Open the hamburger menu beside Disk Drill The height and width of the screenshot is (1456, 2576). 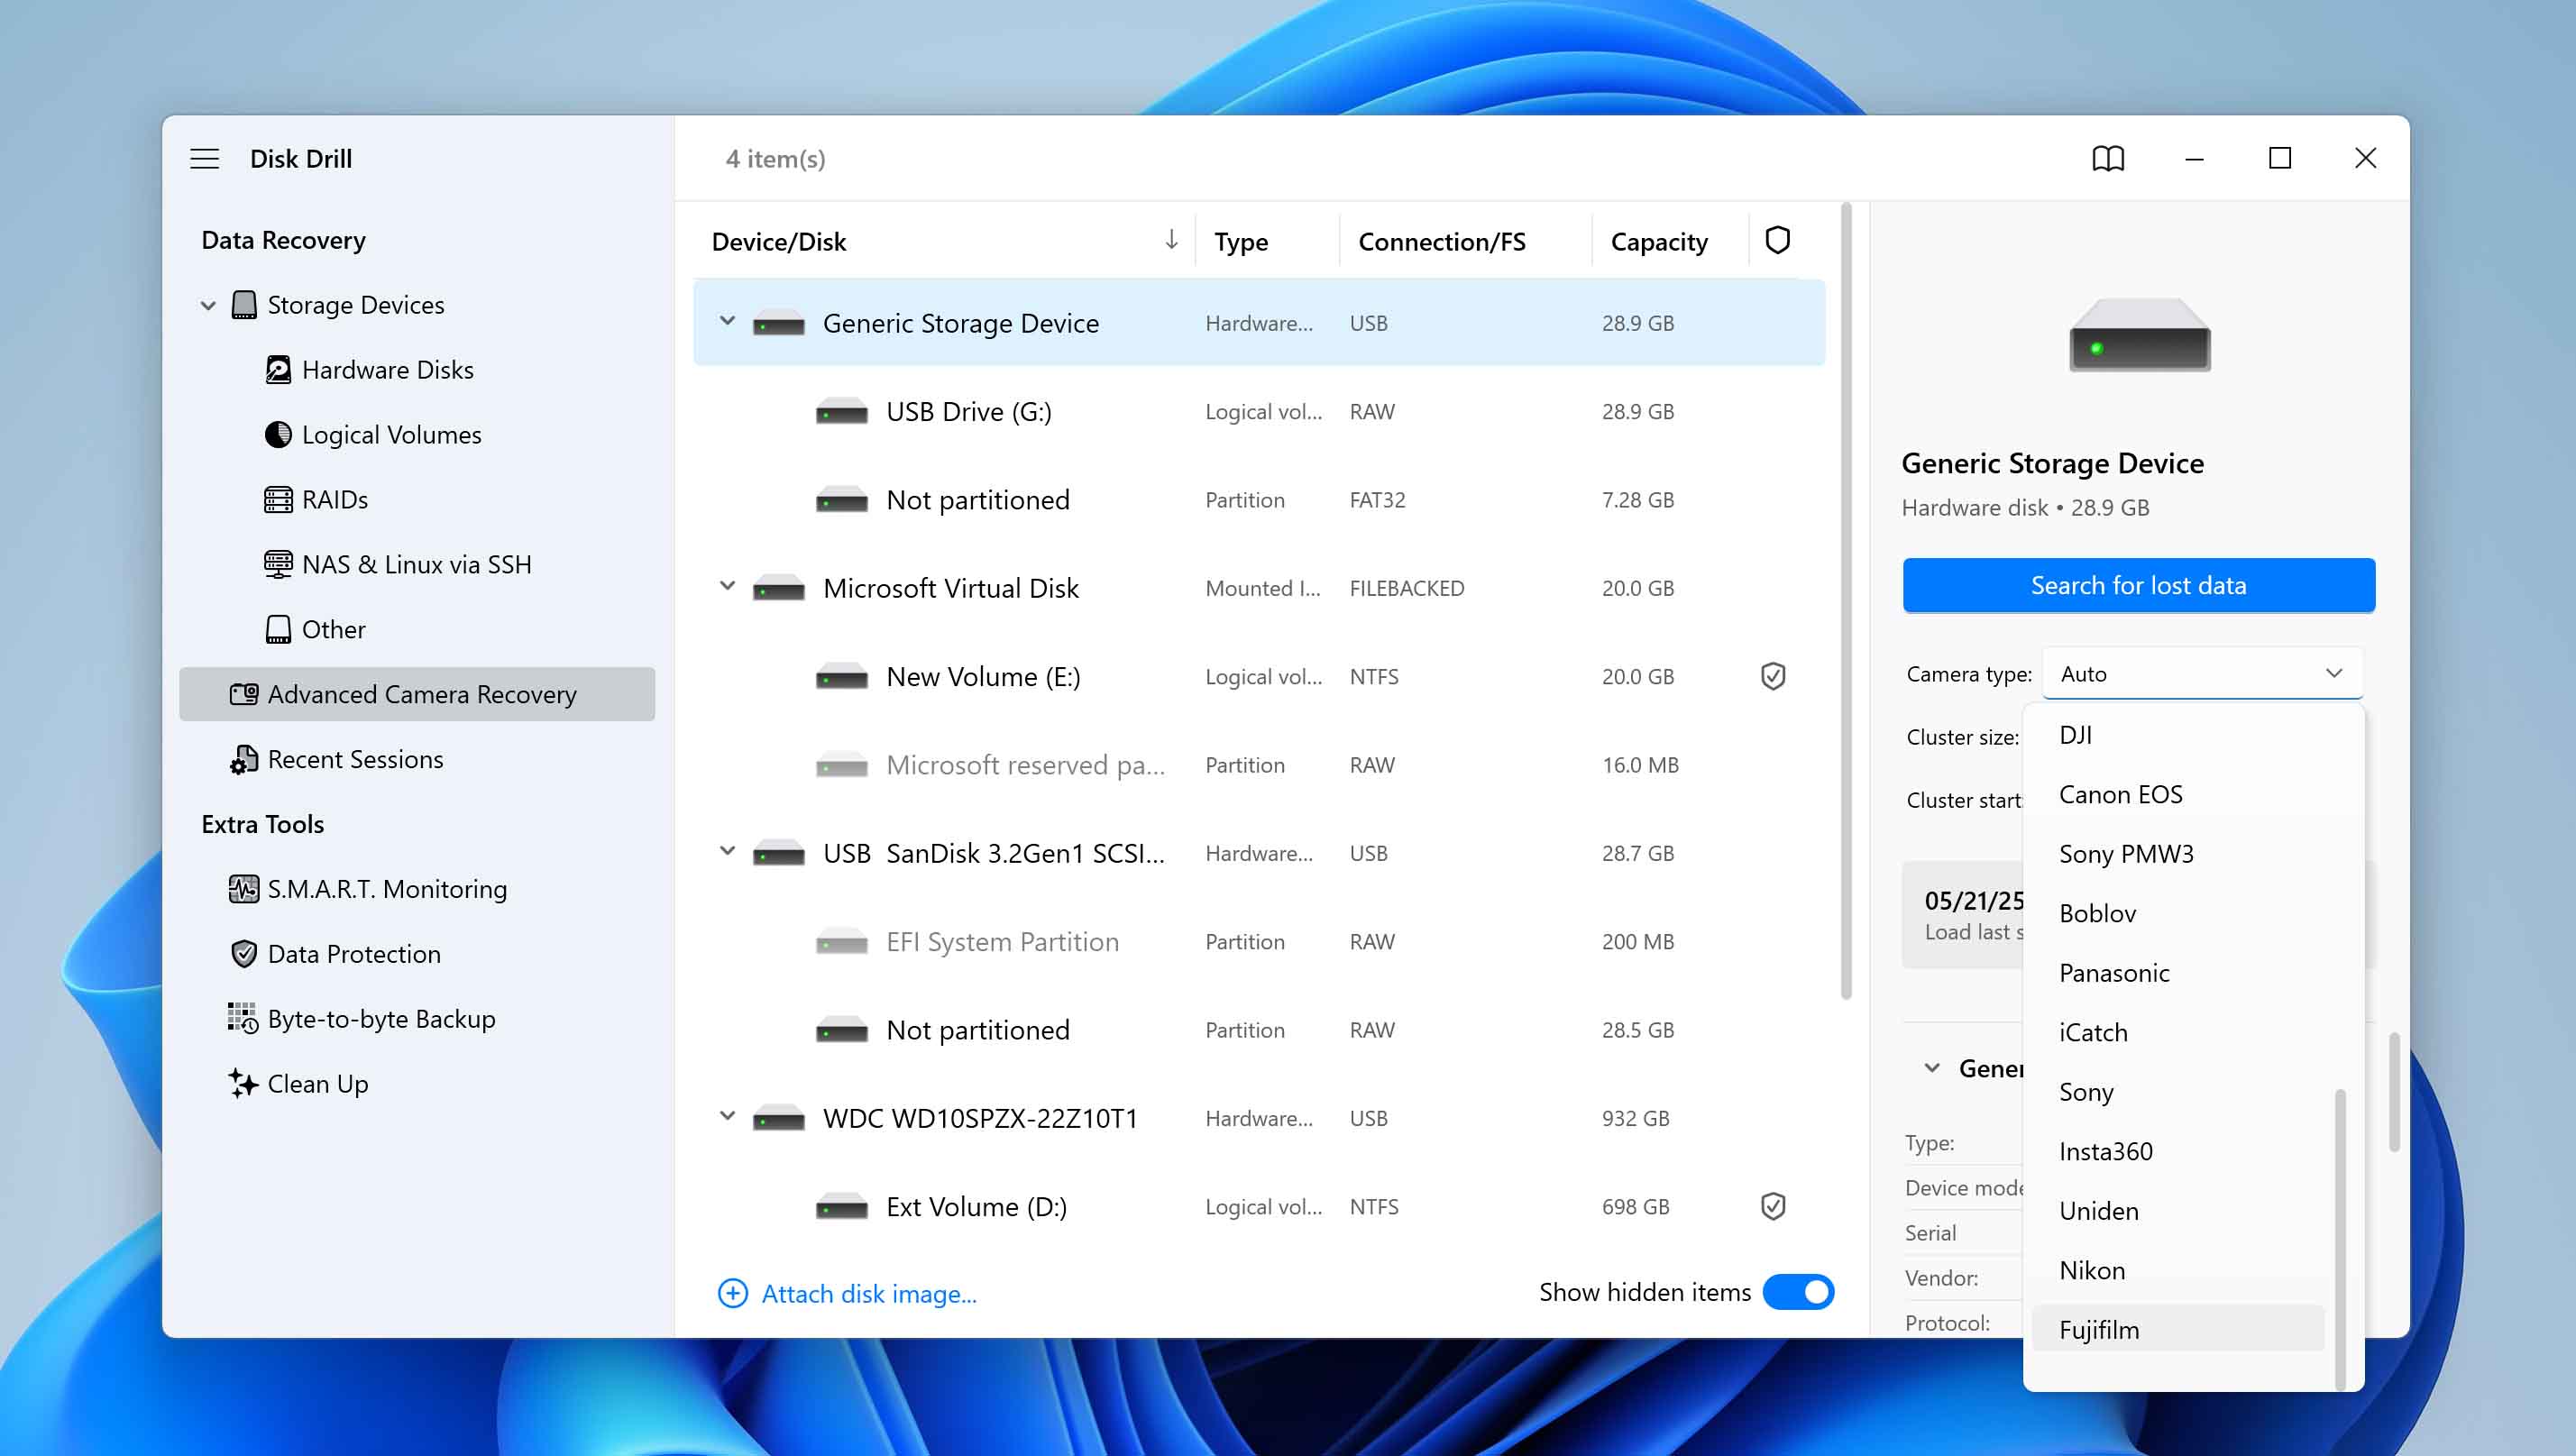coord(204,158)
